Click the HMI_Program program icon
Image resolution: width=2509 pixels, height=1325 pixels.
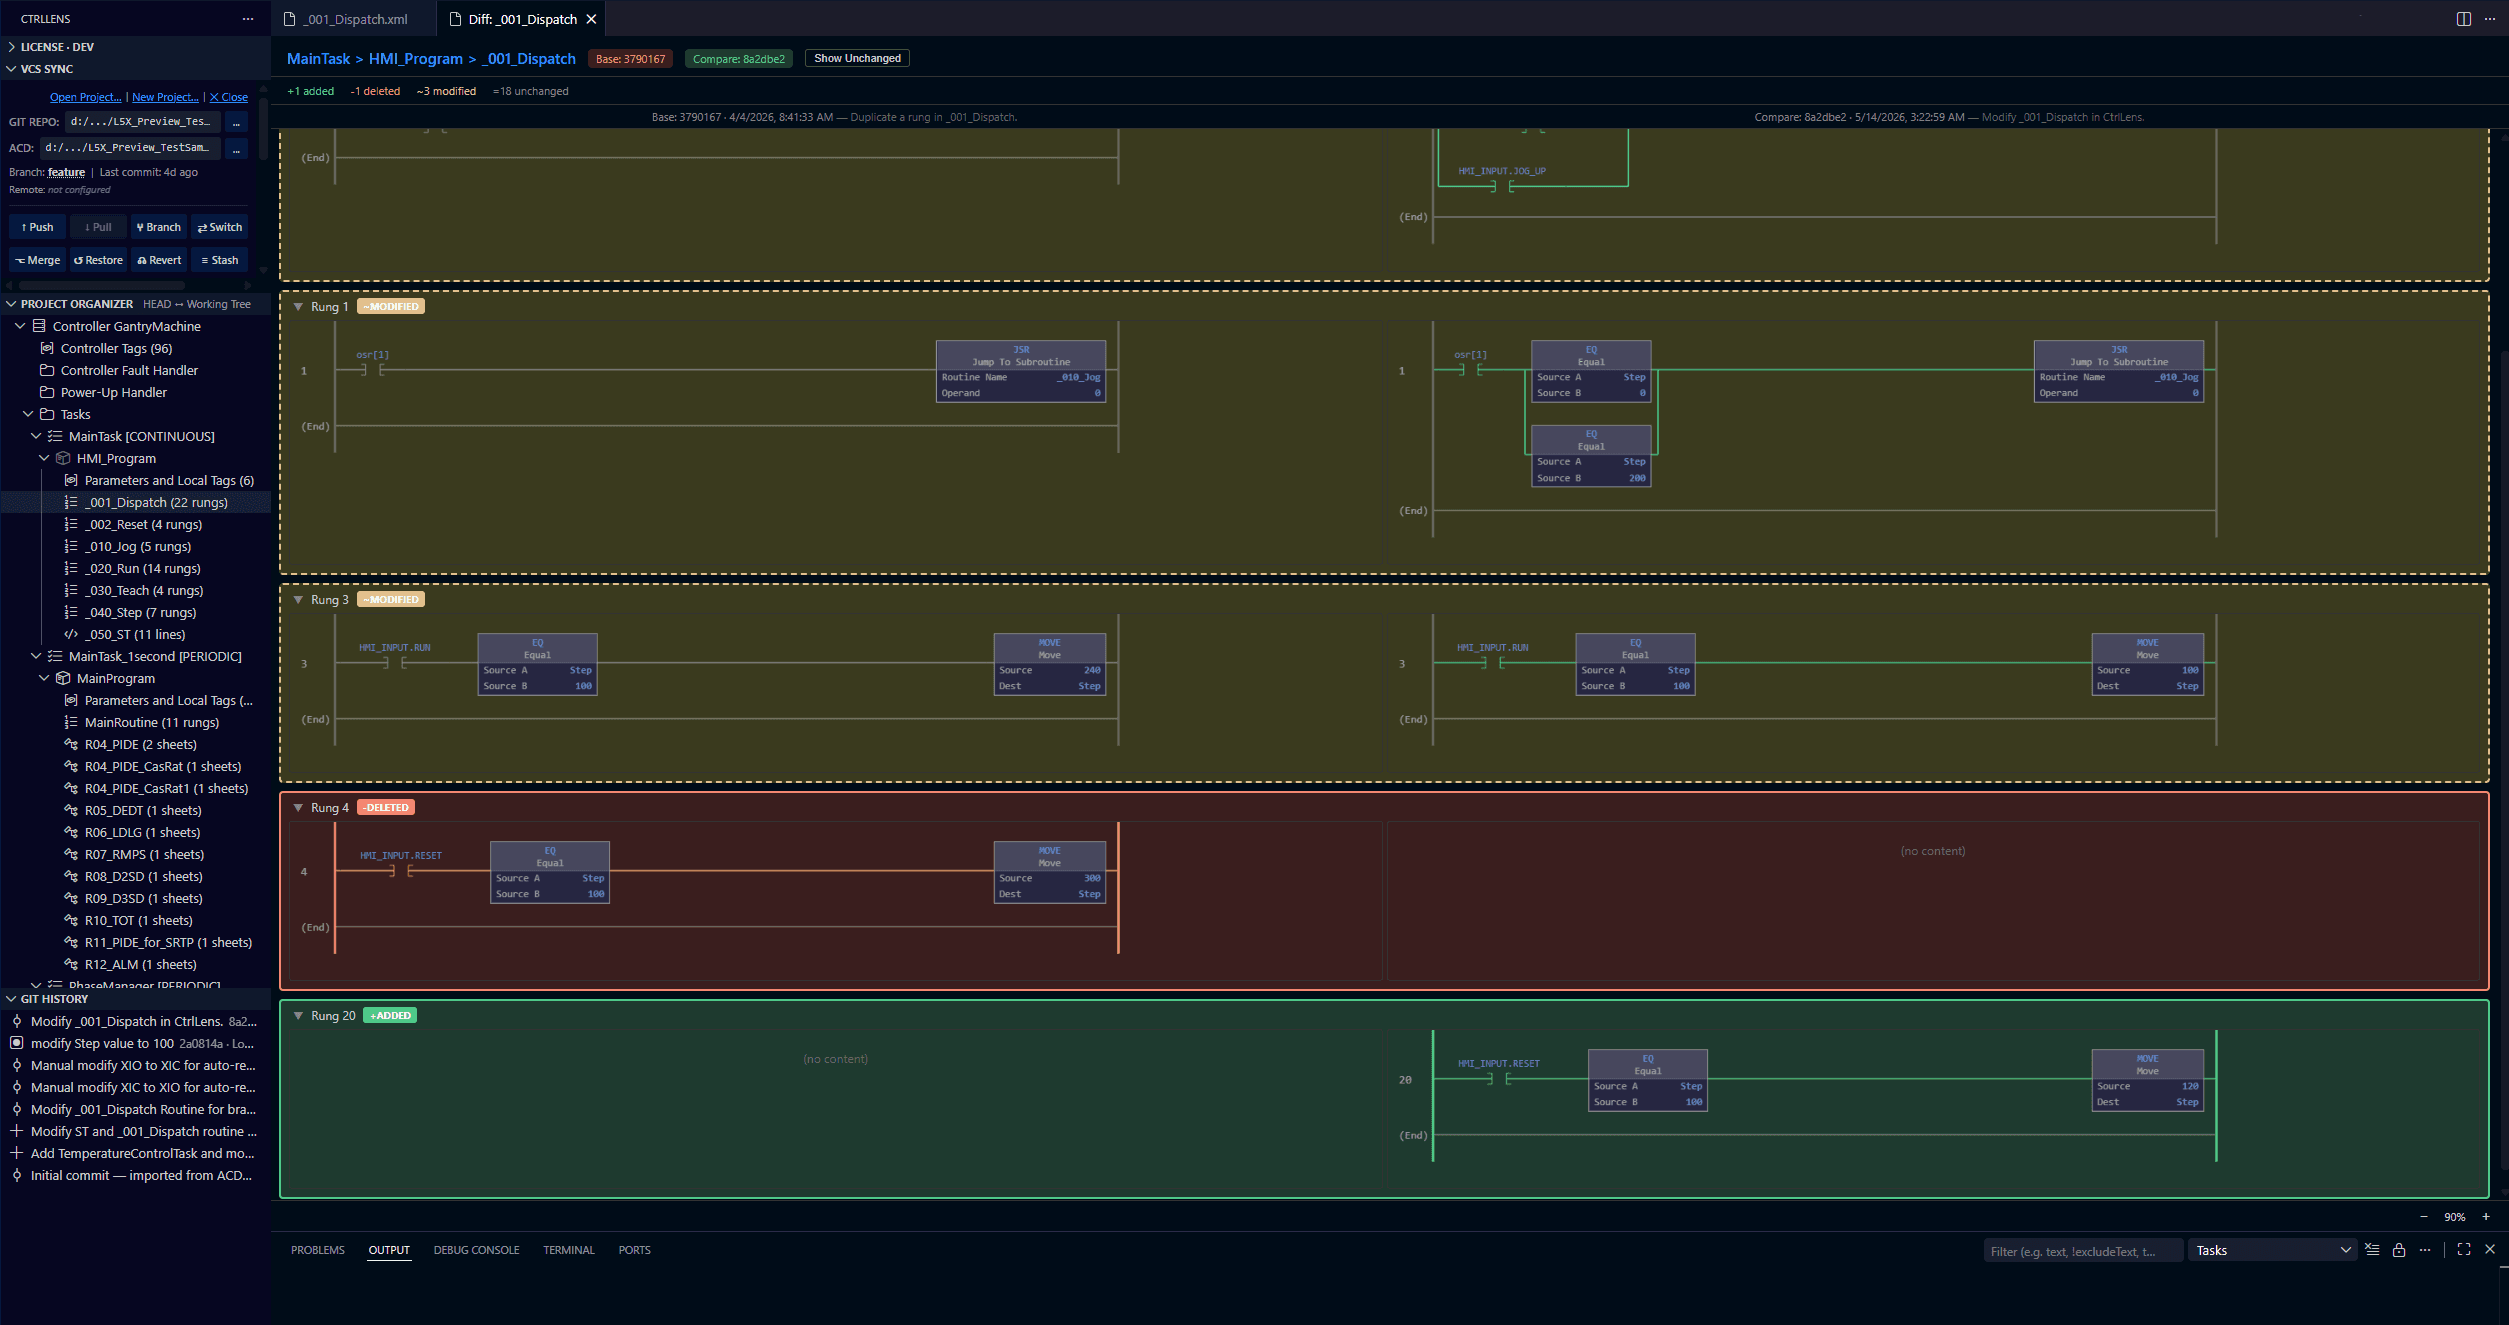pyautogui.click(x=63, y=458)
